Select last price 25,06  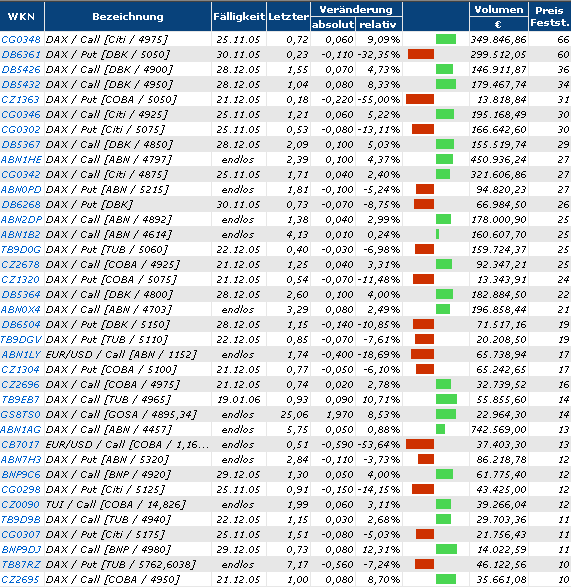(295, 414)
